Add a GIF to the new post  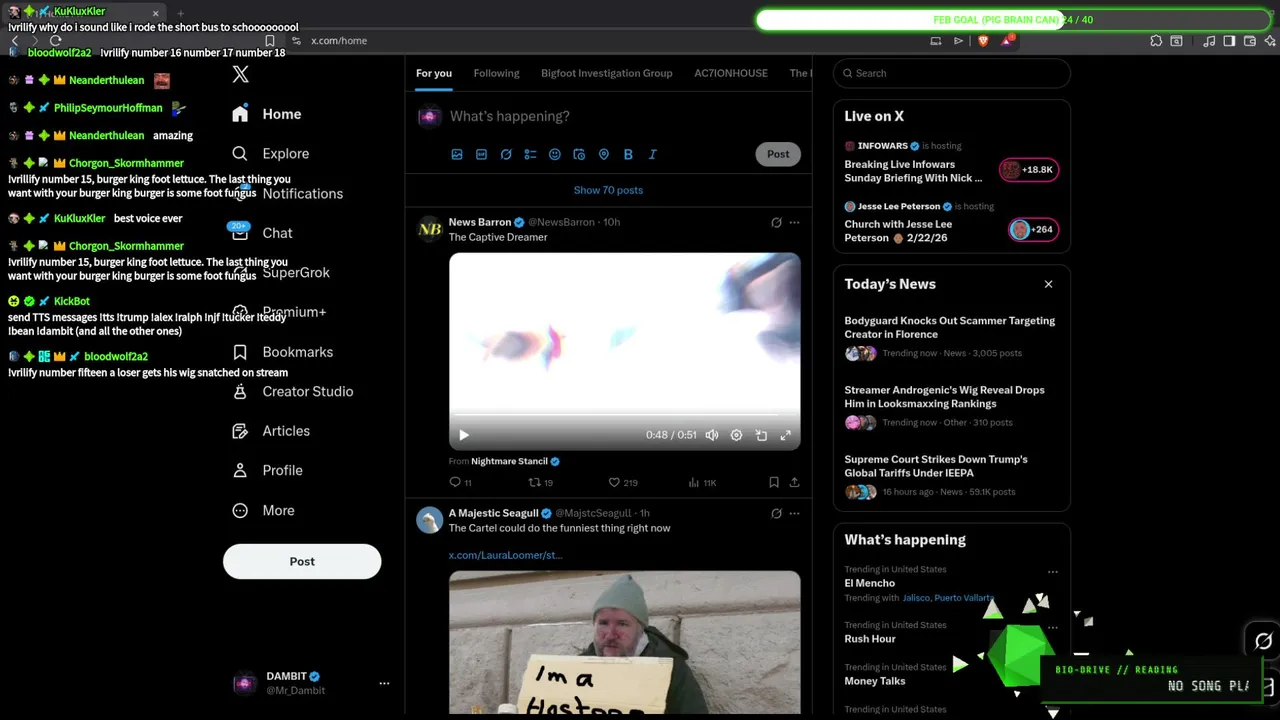coord(481,154)
